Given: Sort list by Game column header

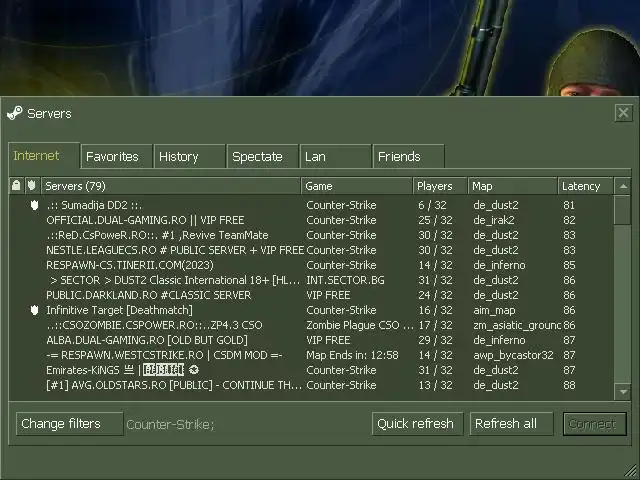Looking at the screenshot, I should click(357, 186).
